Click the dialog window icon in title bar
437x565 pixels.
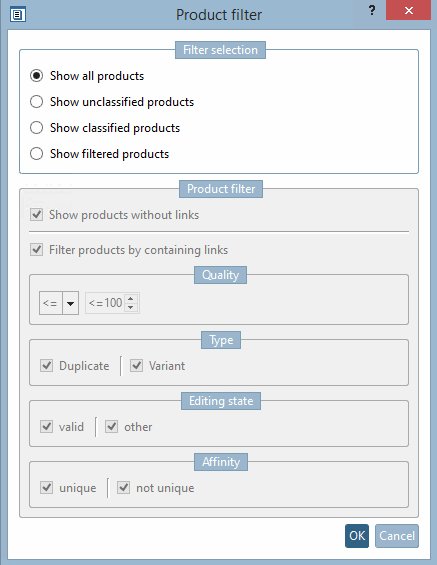click(18, 15)
